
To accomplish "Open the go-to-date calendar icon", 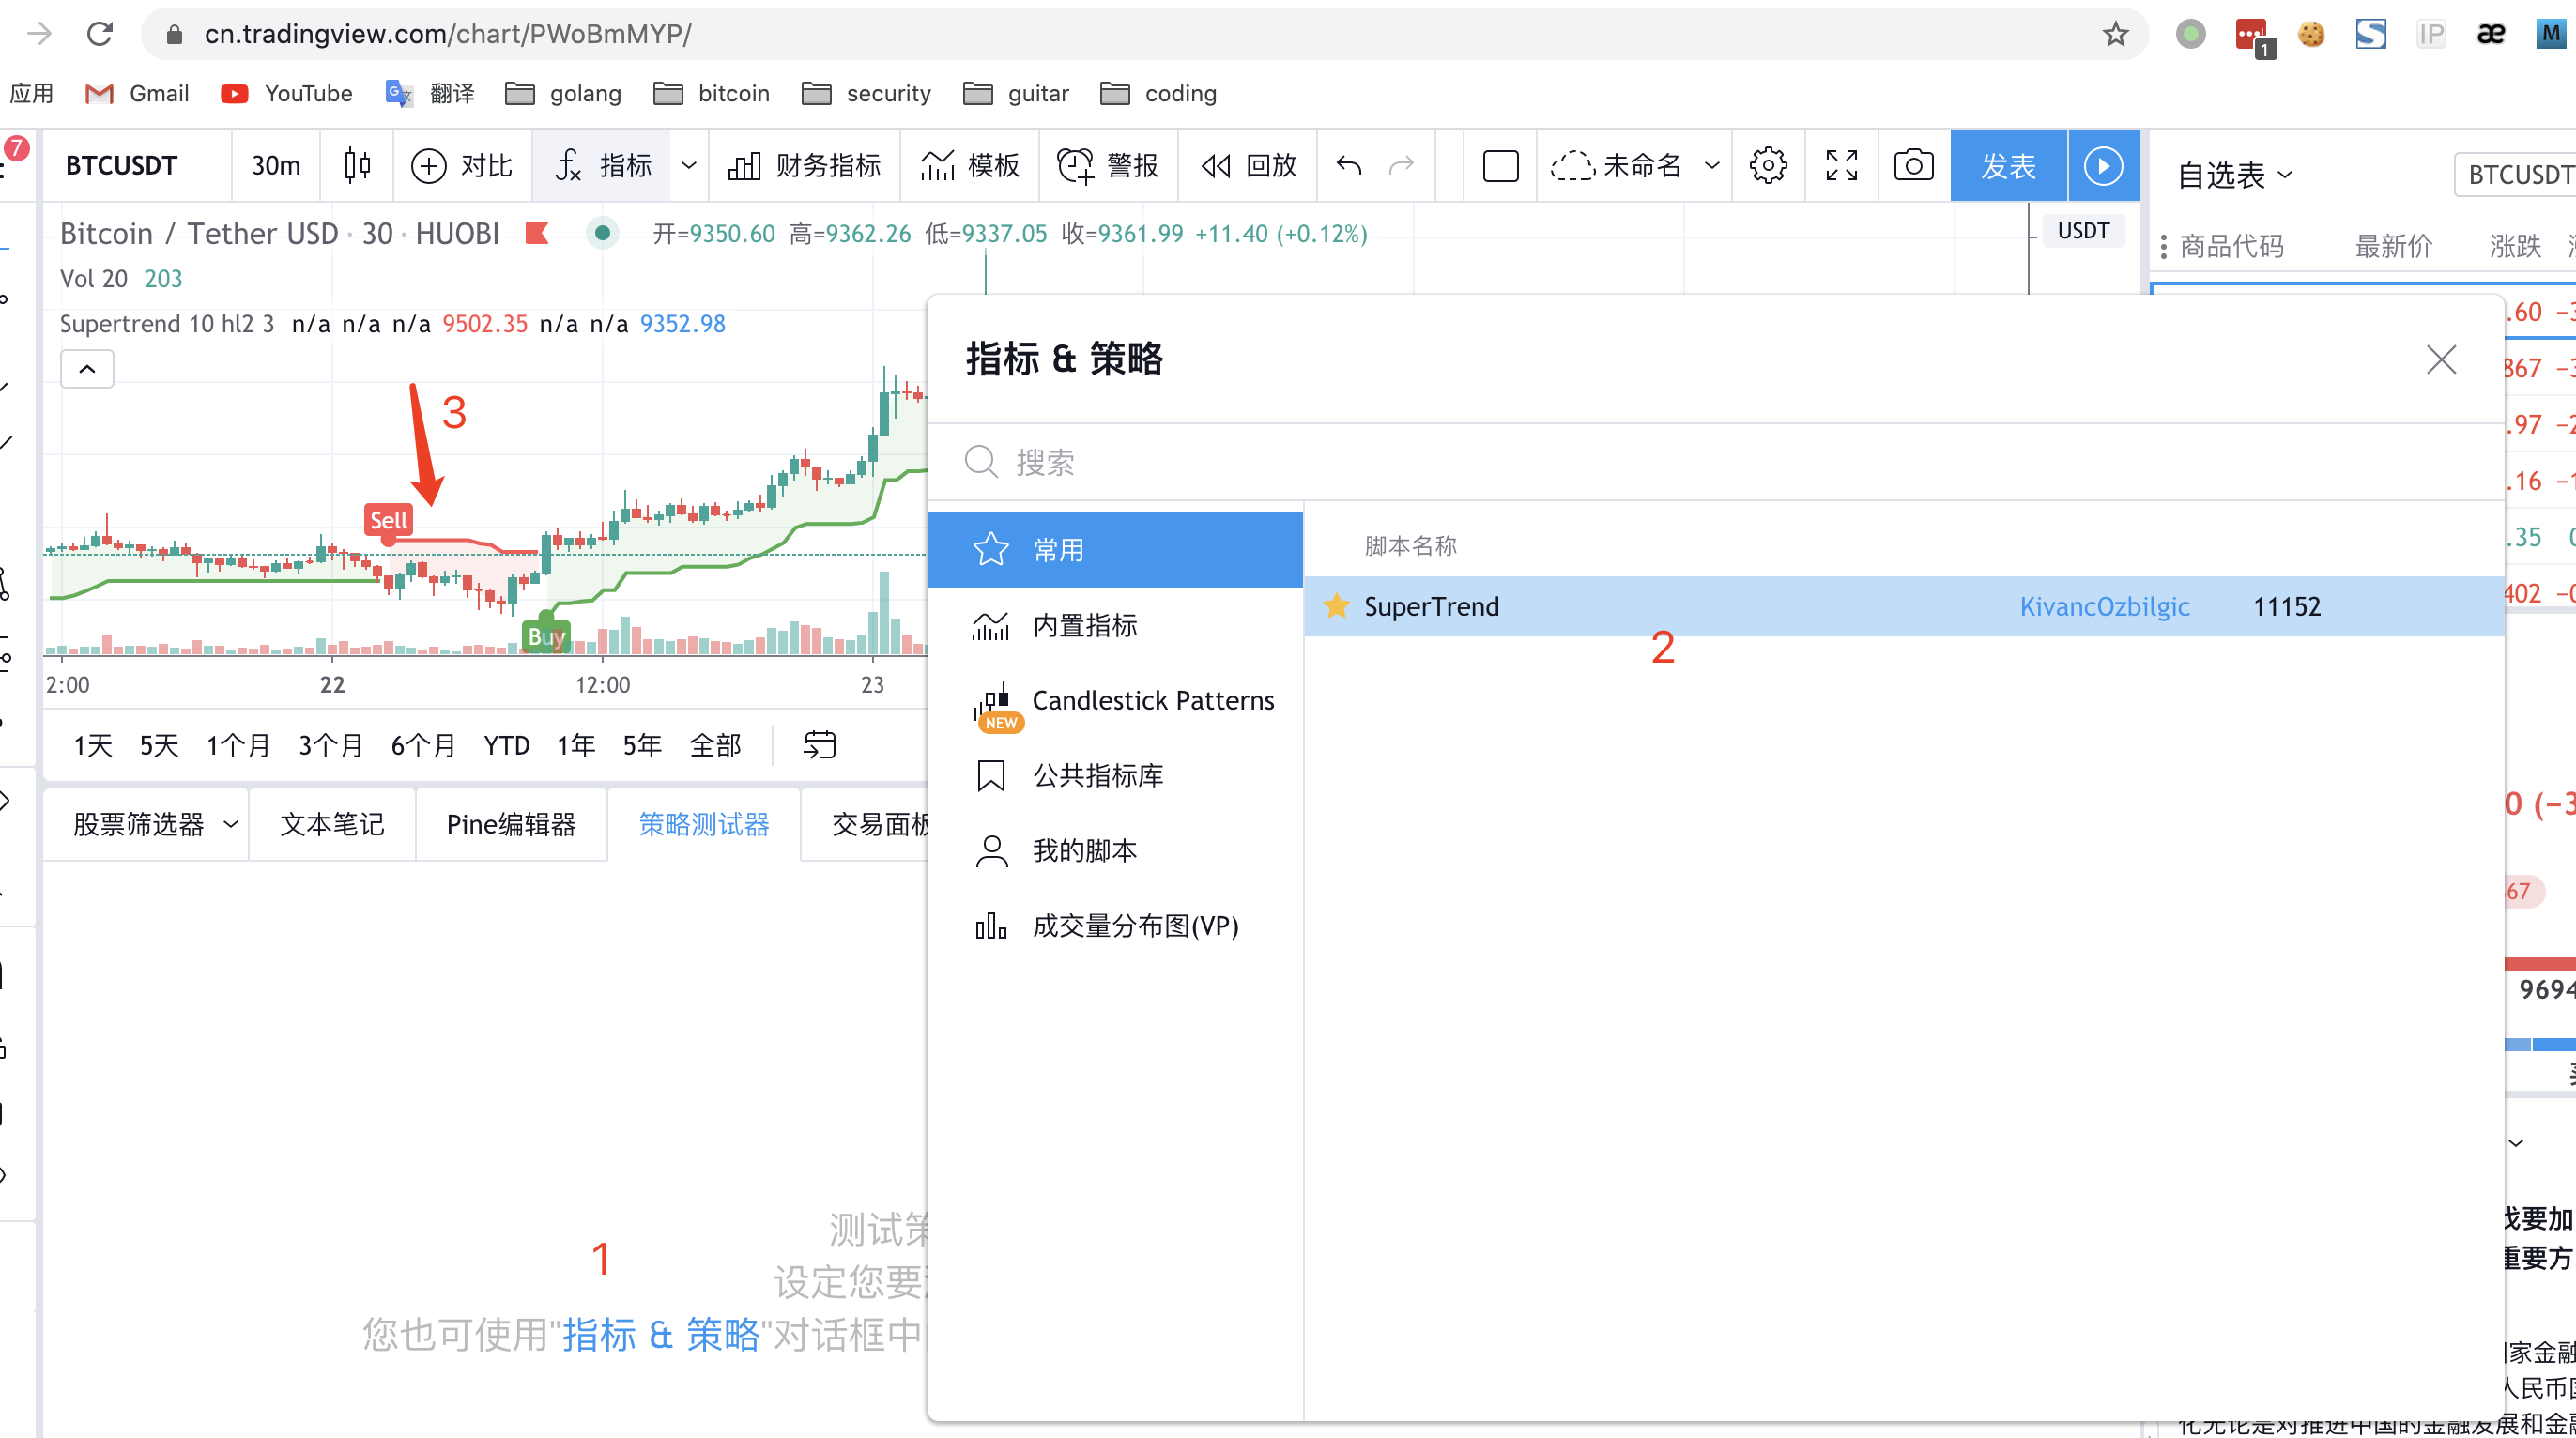I will [819, 745].
